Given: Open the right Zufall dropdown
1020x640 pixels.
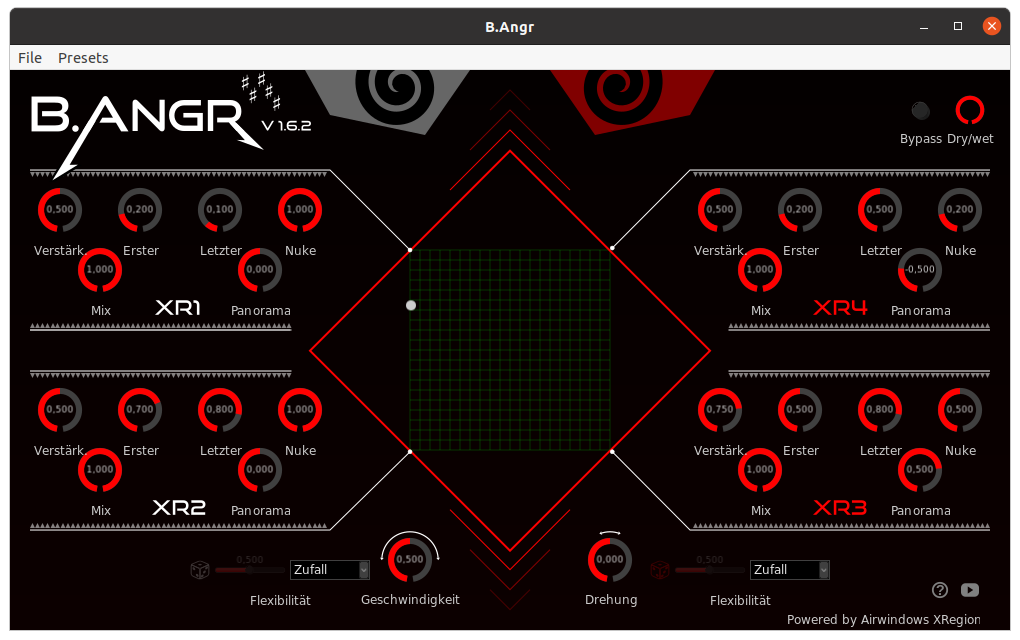Looking at the screenshot, I should click(x=790, y=570).
